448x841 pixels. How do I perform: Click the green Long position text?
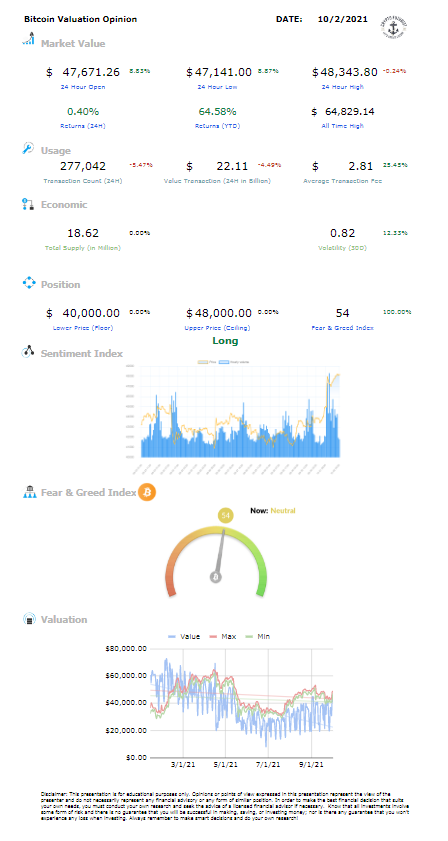(x=225, y=341)
